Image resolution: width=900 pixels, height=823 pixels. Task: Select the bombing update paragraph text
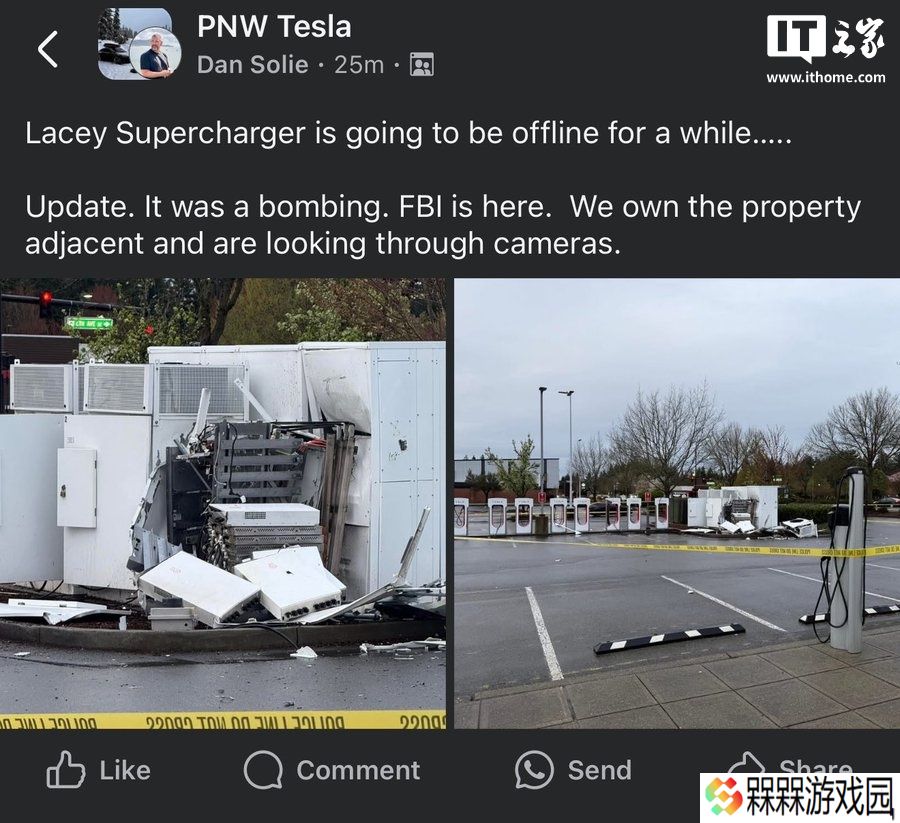click(x=443, y=225)
